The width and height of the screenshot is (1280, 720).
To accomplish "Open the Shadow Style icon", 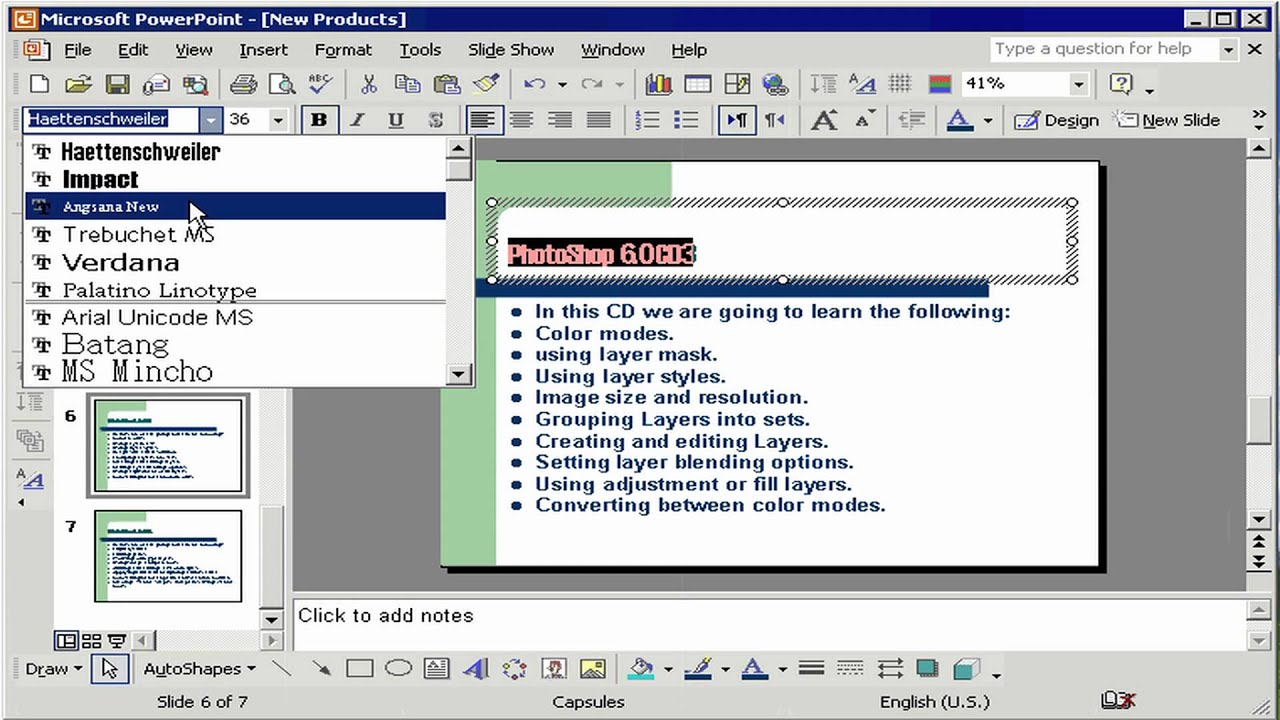I will [928, 669].
